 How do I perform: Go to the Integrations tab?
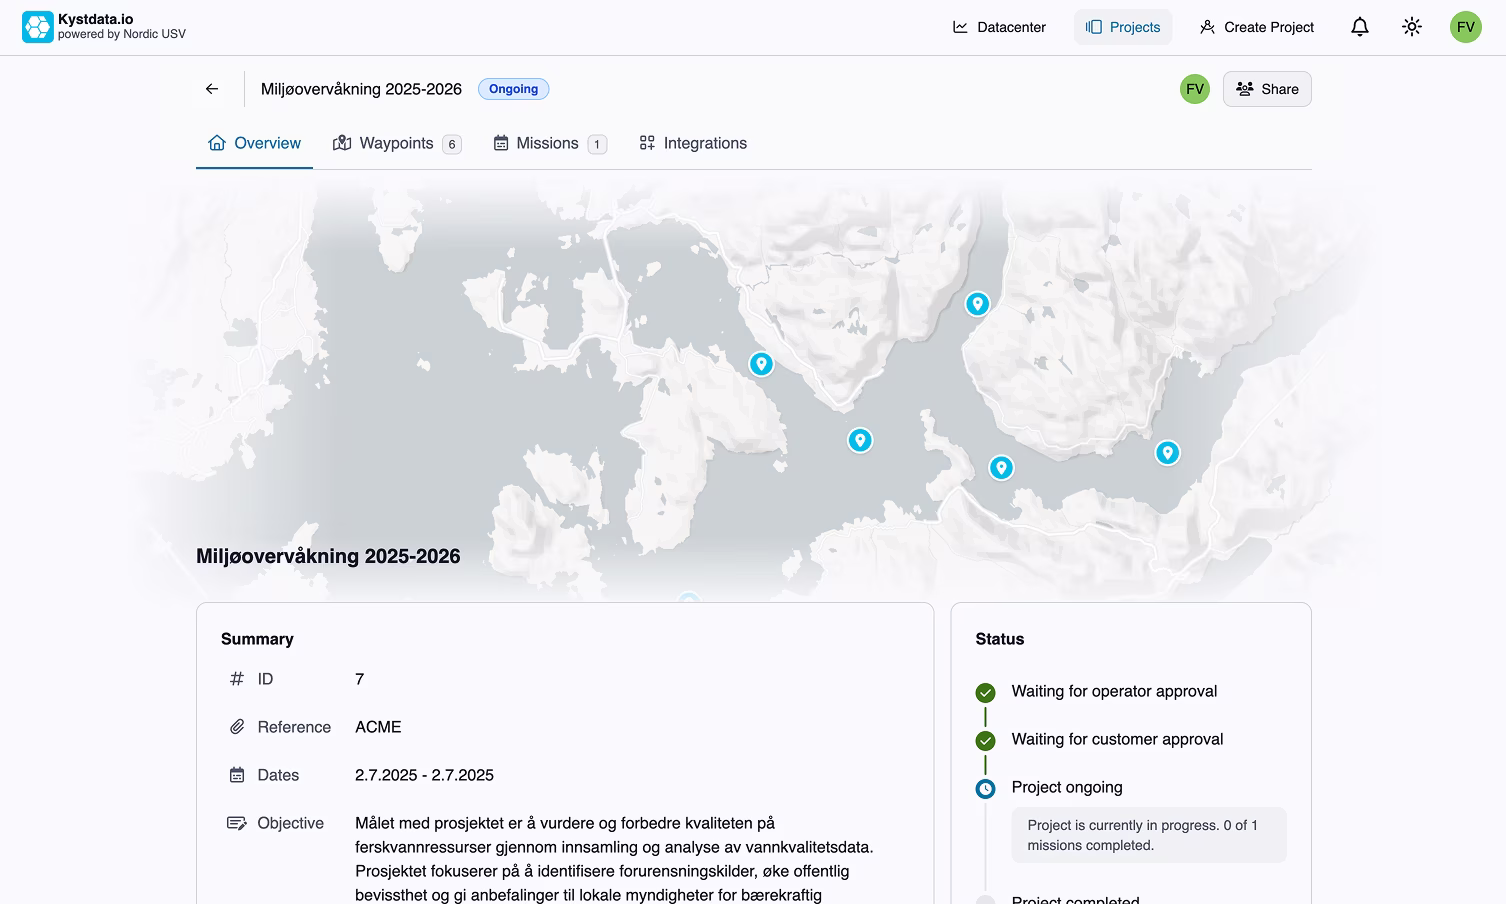(693, 143)
